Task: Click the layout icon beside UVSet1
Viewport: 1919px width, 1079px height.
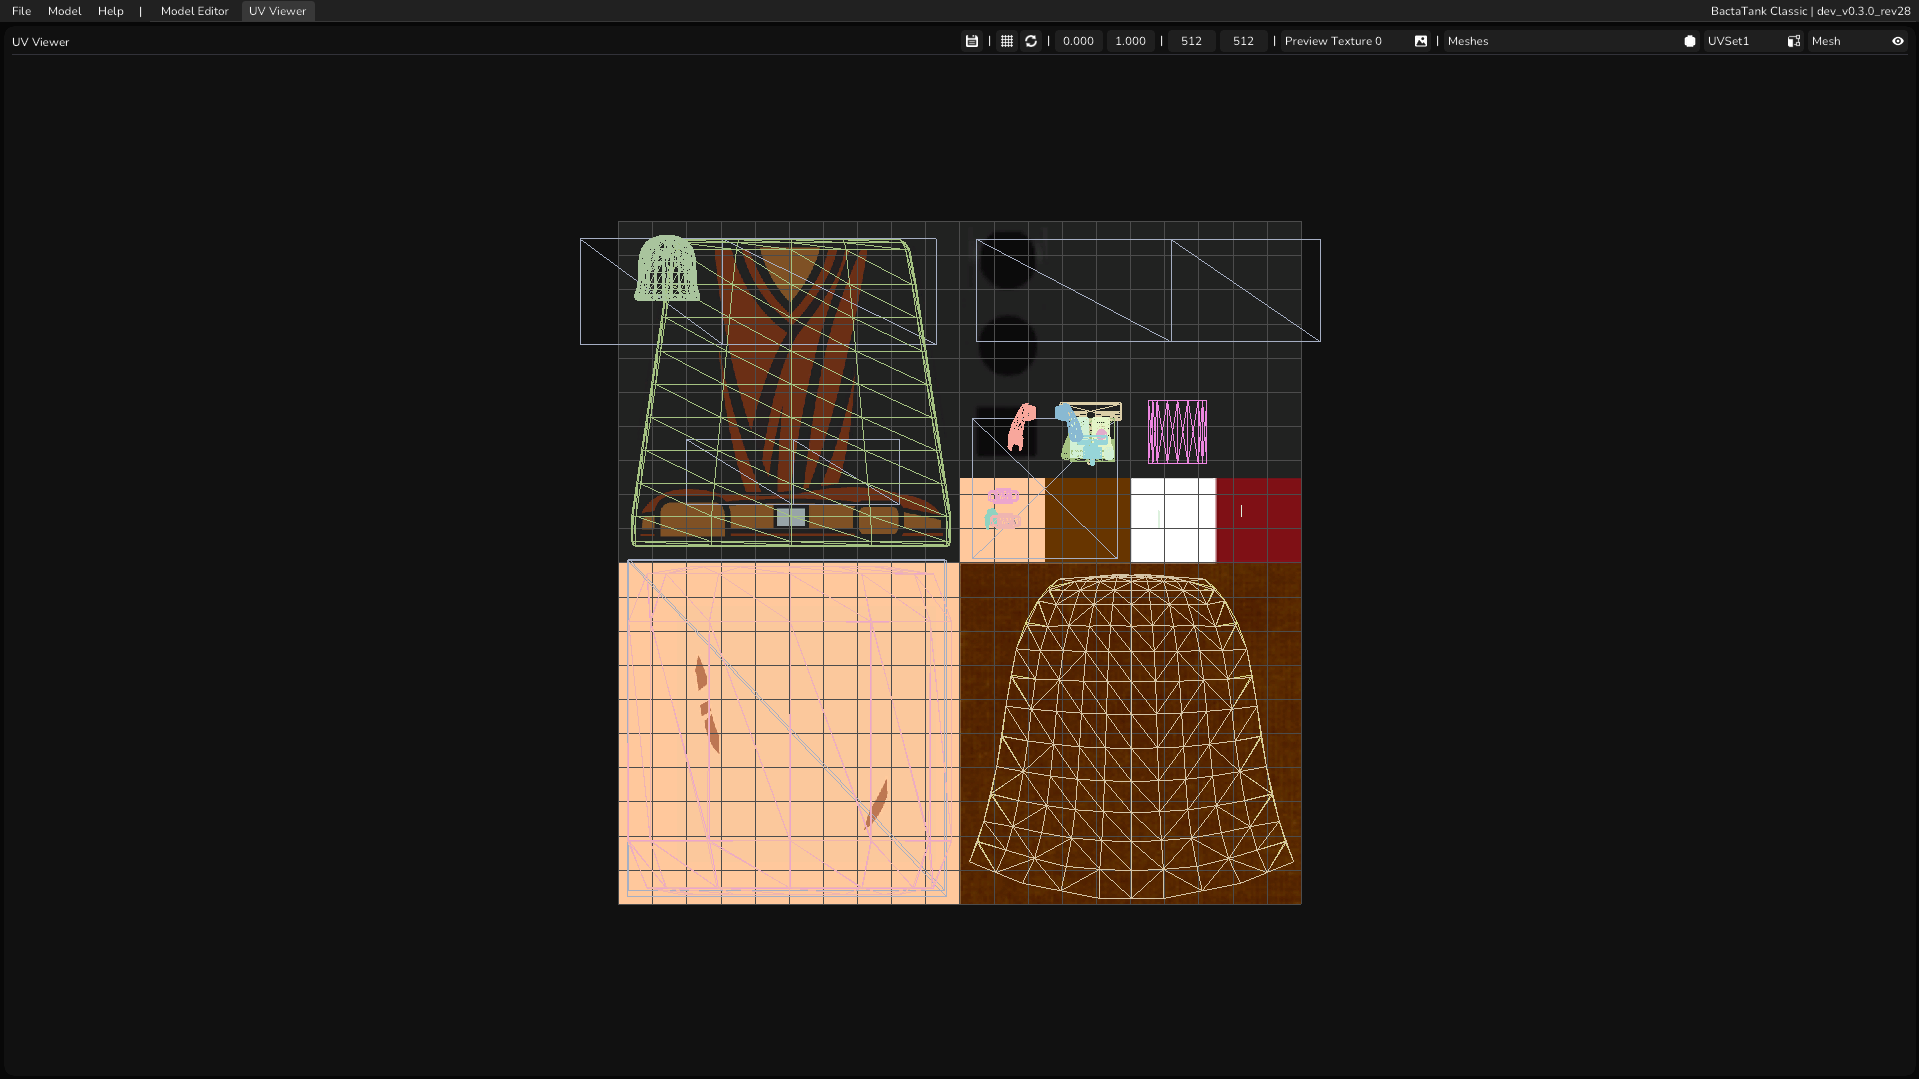Action: click(x=1794, y=41)
